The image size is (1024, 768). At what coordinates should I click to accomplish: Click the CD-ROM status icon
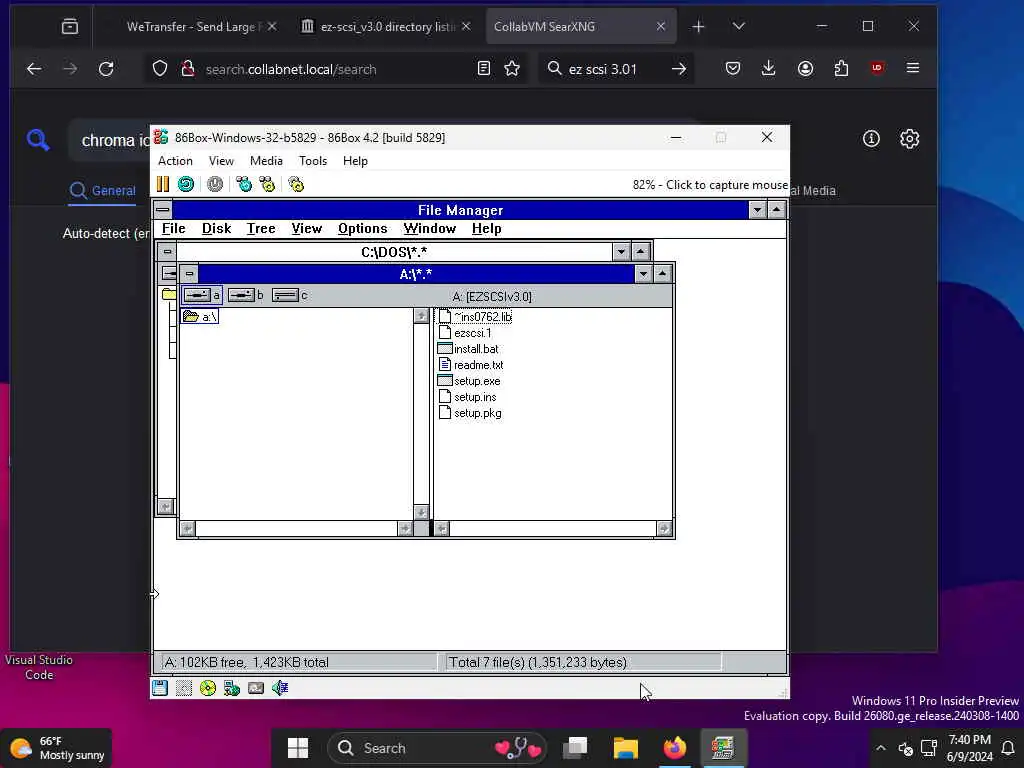[x=208, y=688]
